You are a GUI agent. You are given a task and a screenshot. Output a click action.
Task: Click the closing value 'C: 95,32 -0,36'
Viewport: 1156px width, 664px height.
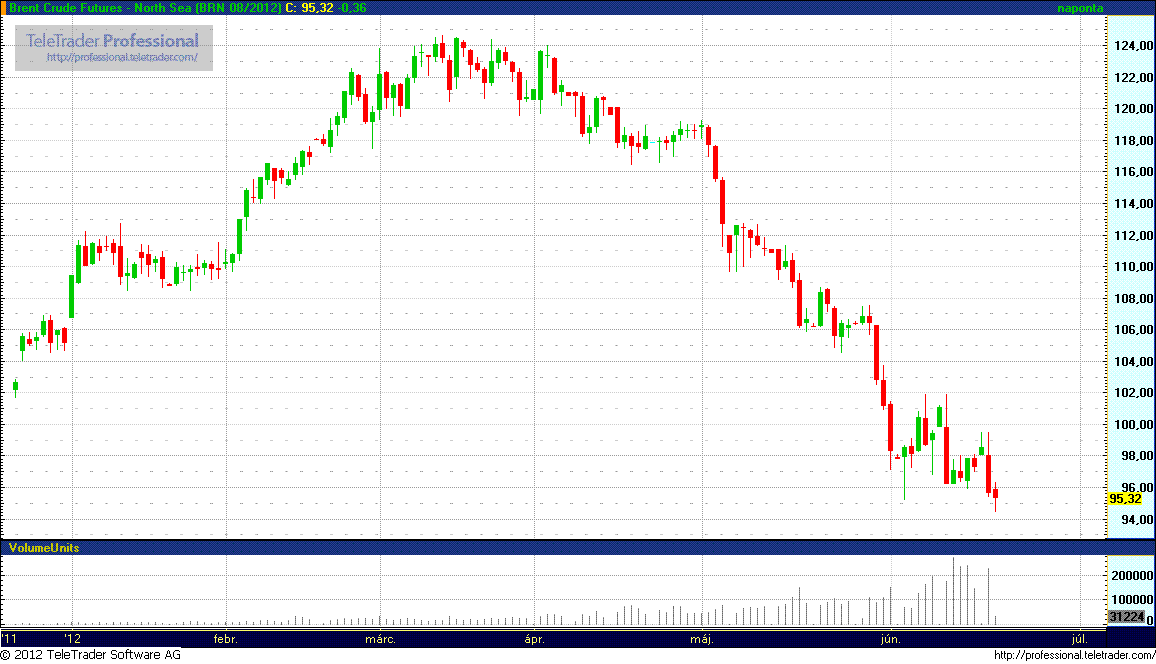point(326,8)
